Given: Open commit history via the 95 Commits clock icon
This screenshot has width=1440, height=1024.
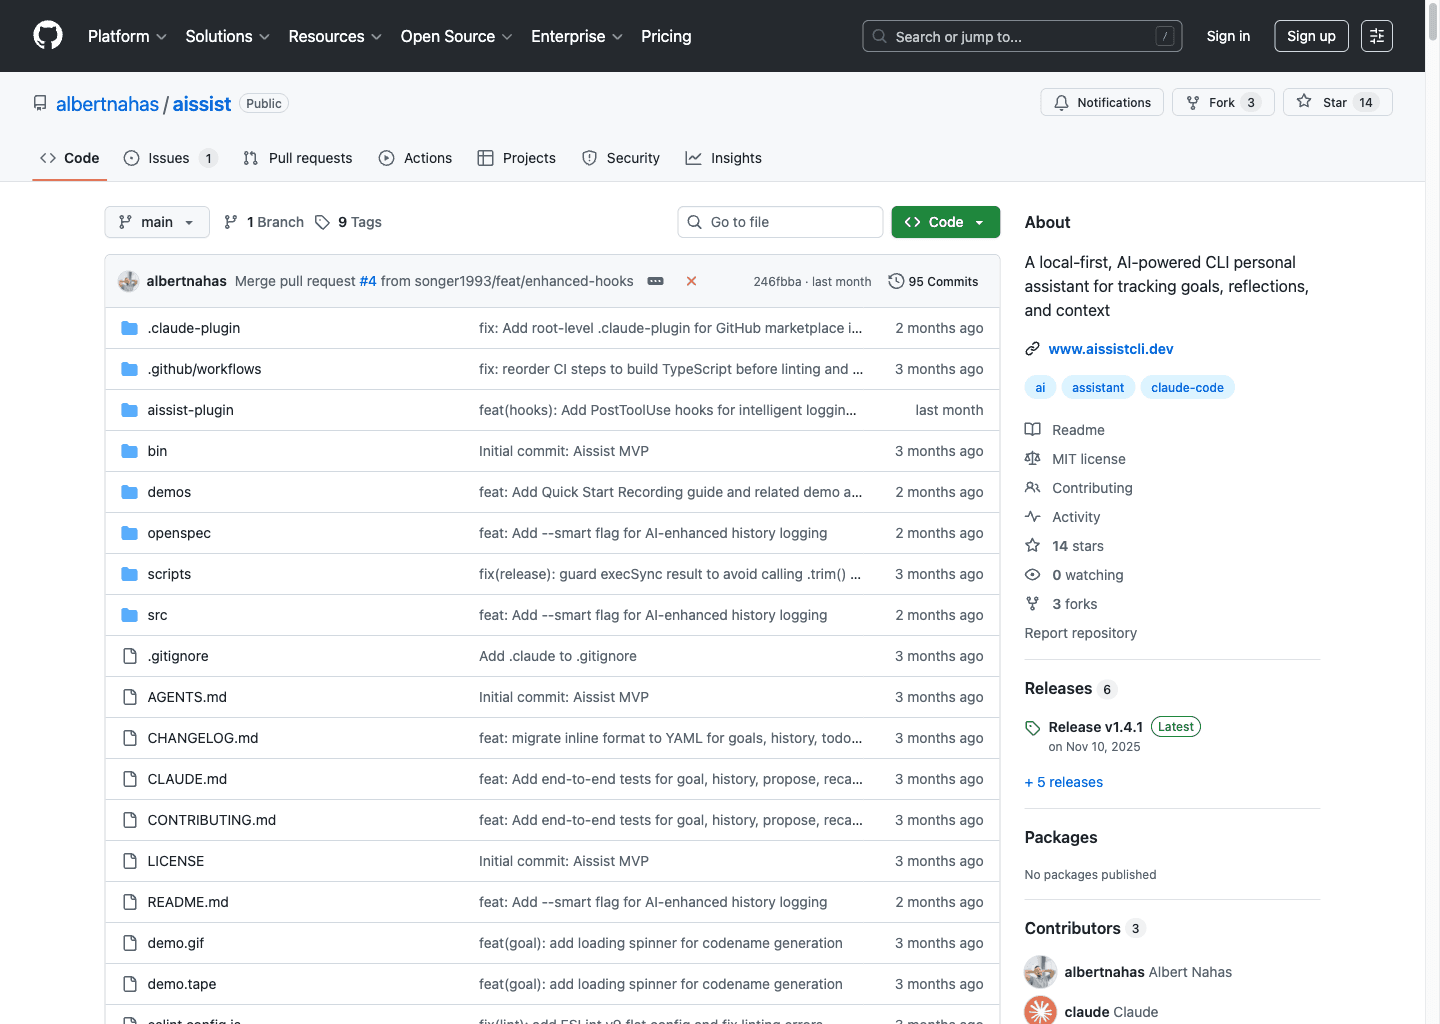Looking at the screenshot, I should coord(894,281).
